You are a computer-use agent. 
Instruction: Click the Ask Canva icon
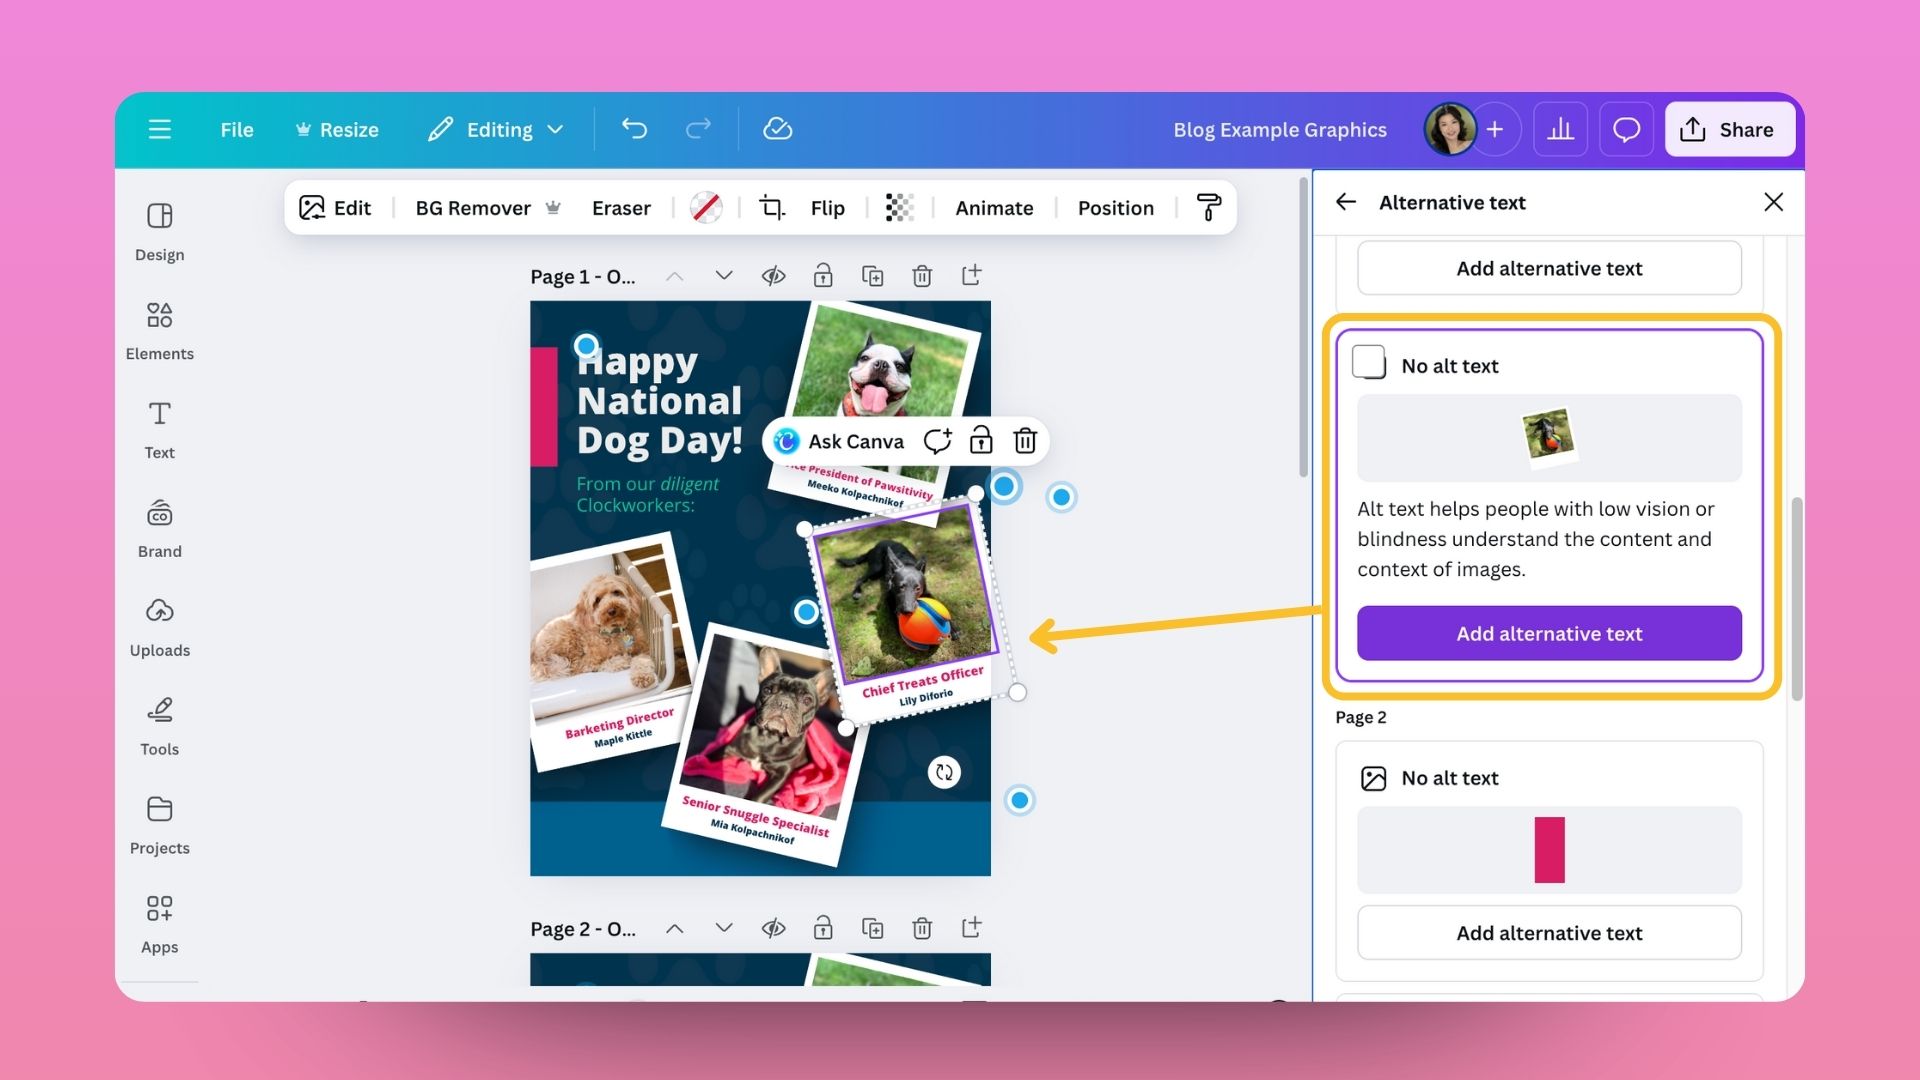[x=786, y=440]
